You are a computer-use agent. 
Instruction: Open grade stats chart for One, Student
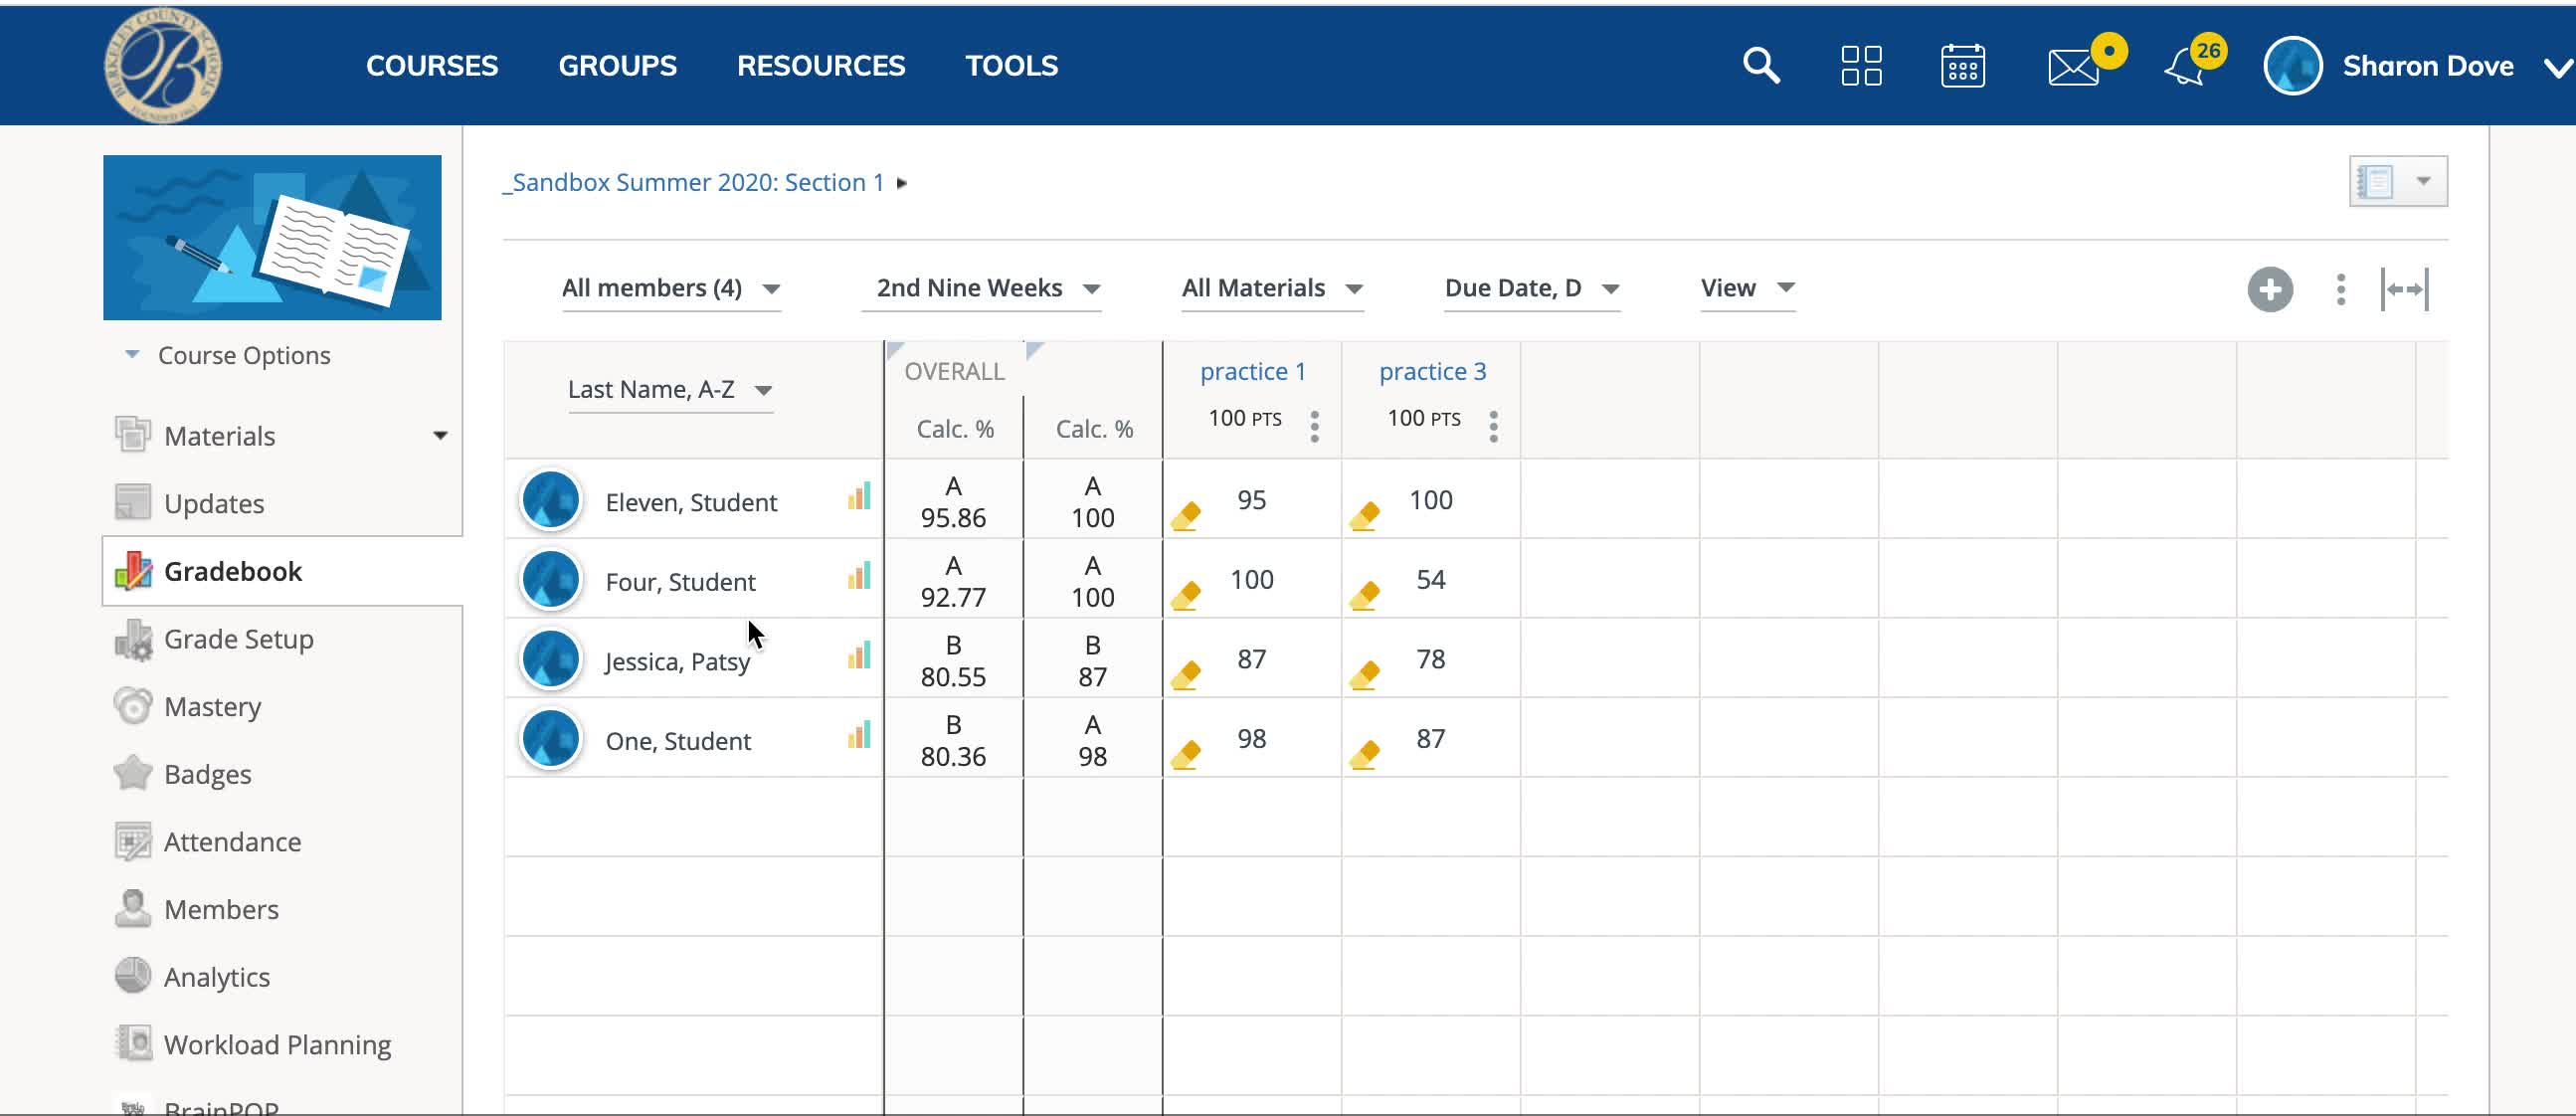(859, 735)
